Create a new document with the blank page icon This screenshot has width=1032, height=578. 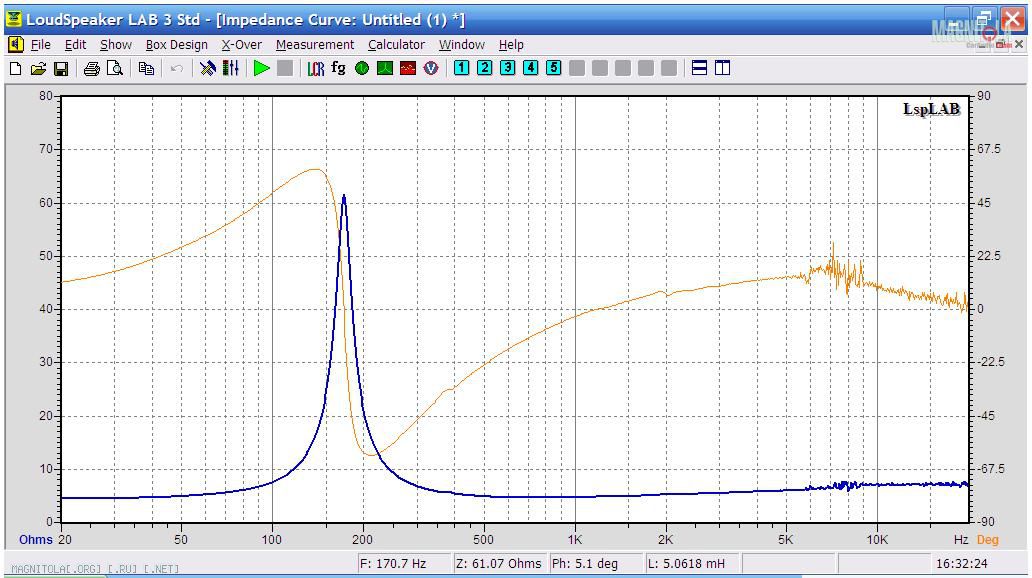click(x=16, y=68)
